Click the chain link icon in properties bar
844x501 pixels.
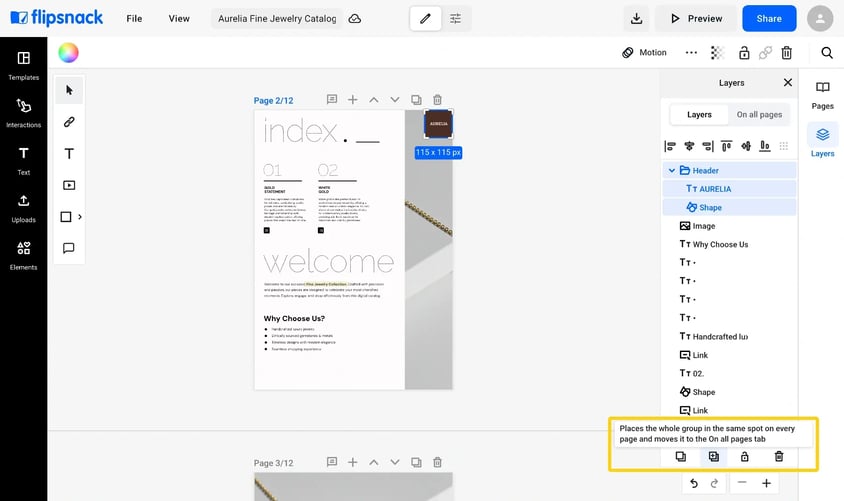765,52
